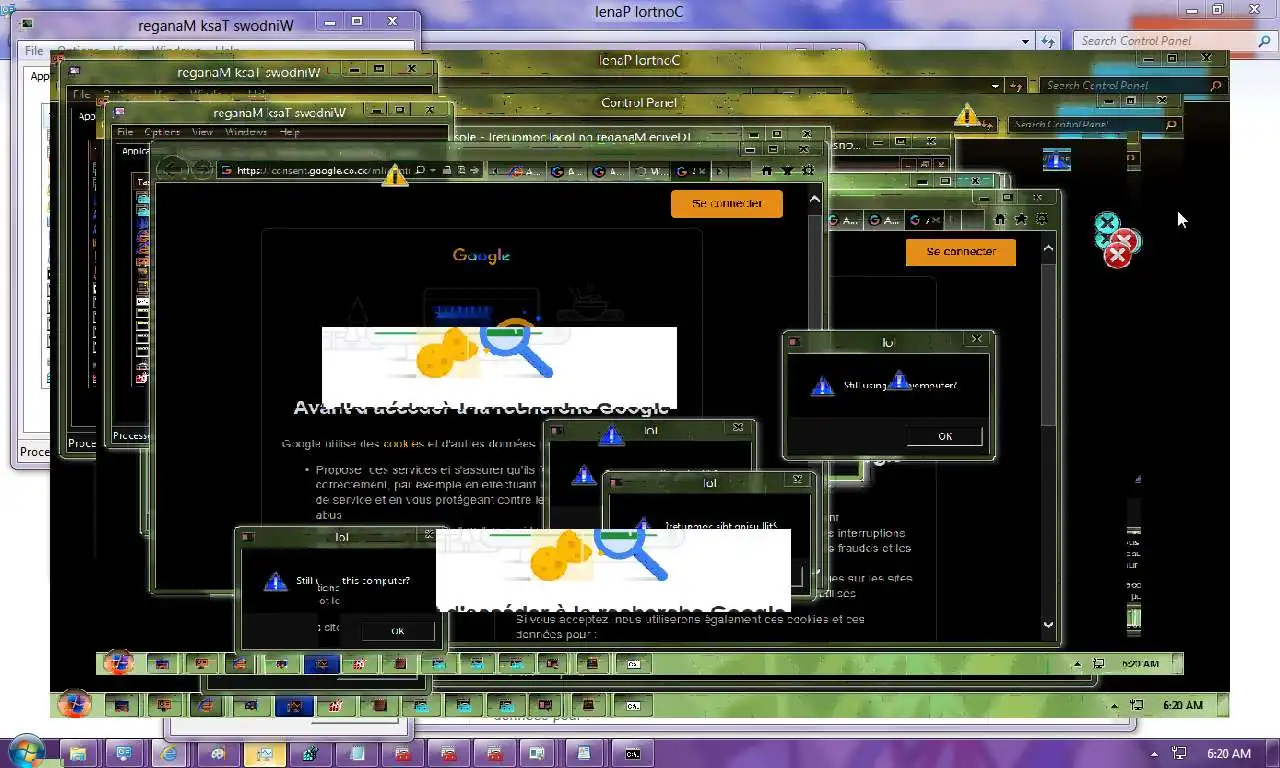This screenshot has width=1280, height=768.
Task: Open the Paint palette icon on bottom taskbar
Action: tap(217, 753)
